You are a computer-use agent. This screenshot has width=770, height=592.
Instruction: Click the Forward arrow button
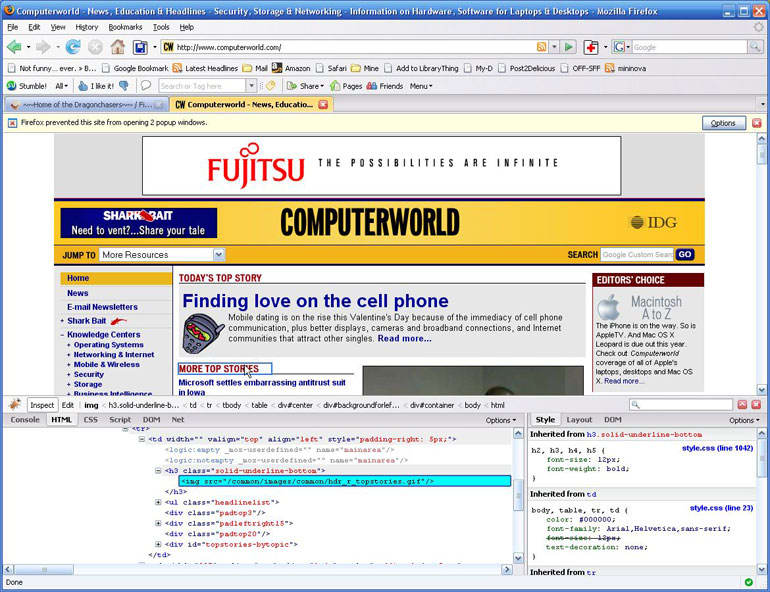(43, 47)
